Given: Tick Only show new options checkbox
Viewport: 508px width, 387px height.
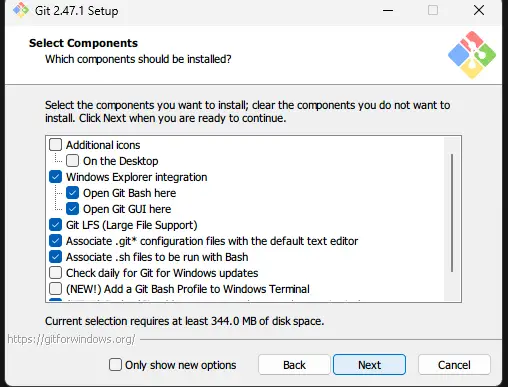Looking at the screenshot, I should (115, 365).
